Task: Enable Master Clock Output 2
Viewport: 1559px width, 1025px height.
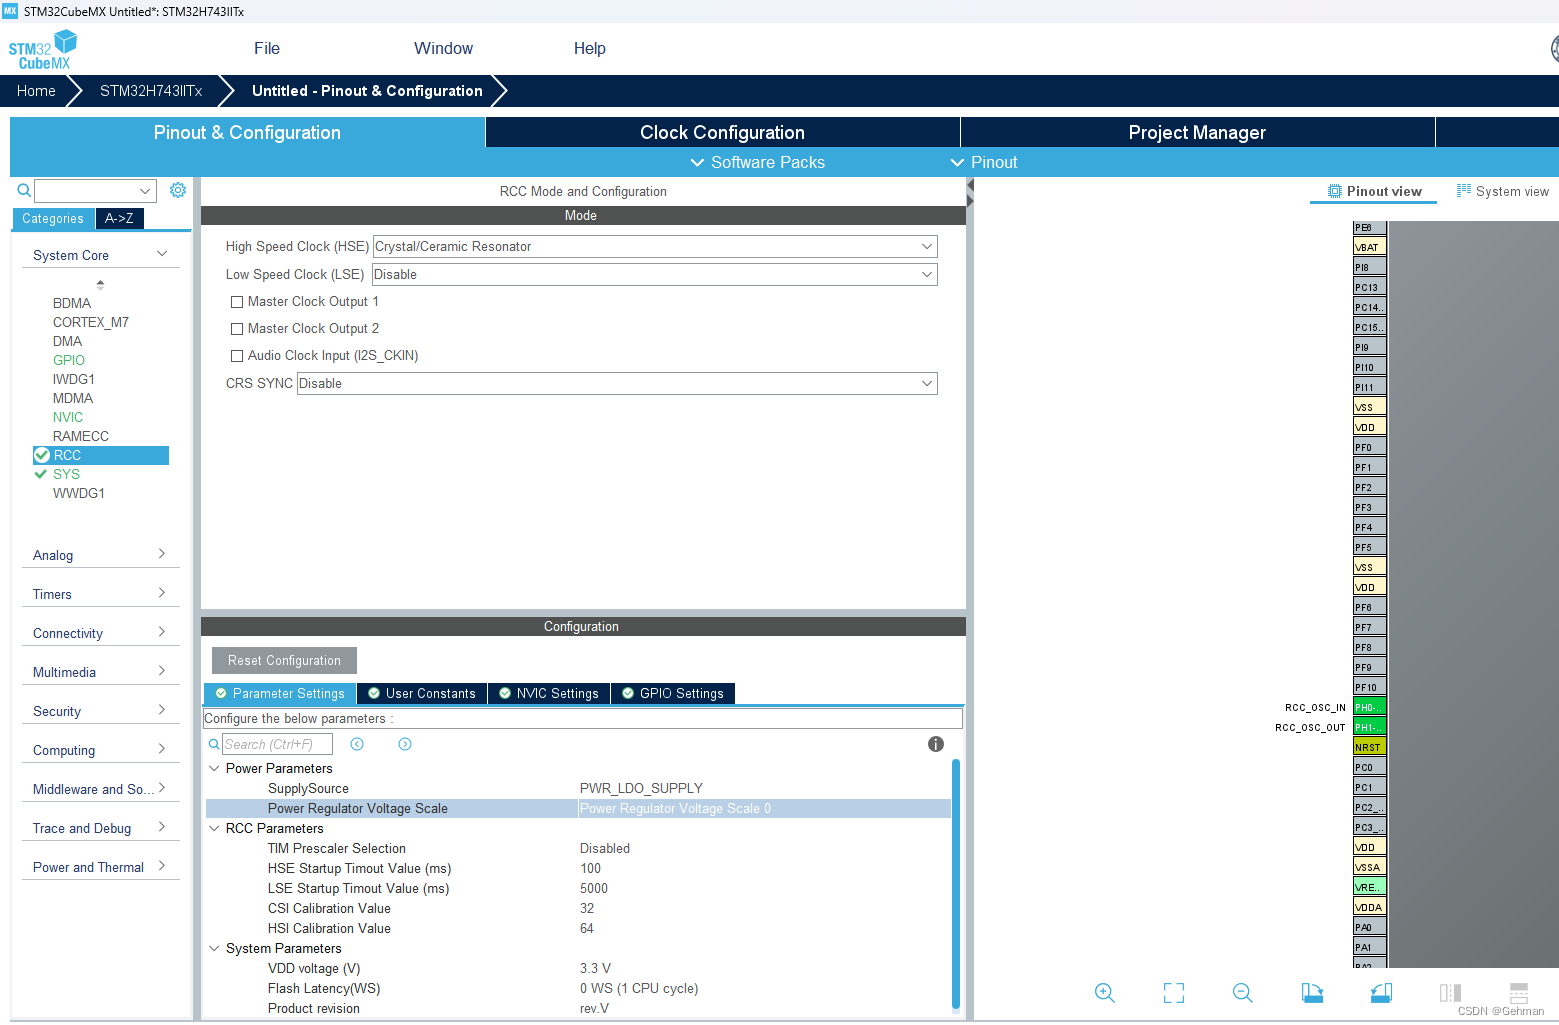Action: point(237,329)
